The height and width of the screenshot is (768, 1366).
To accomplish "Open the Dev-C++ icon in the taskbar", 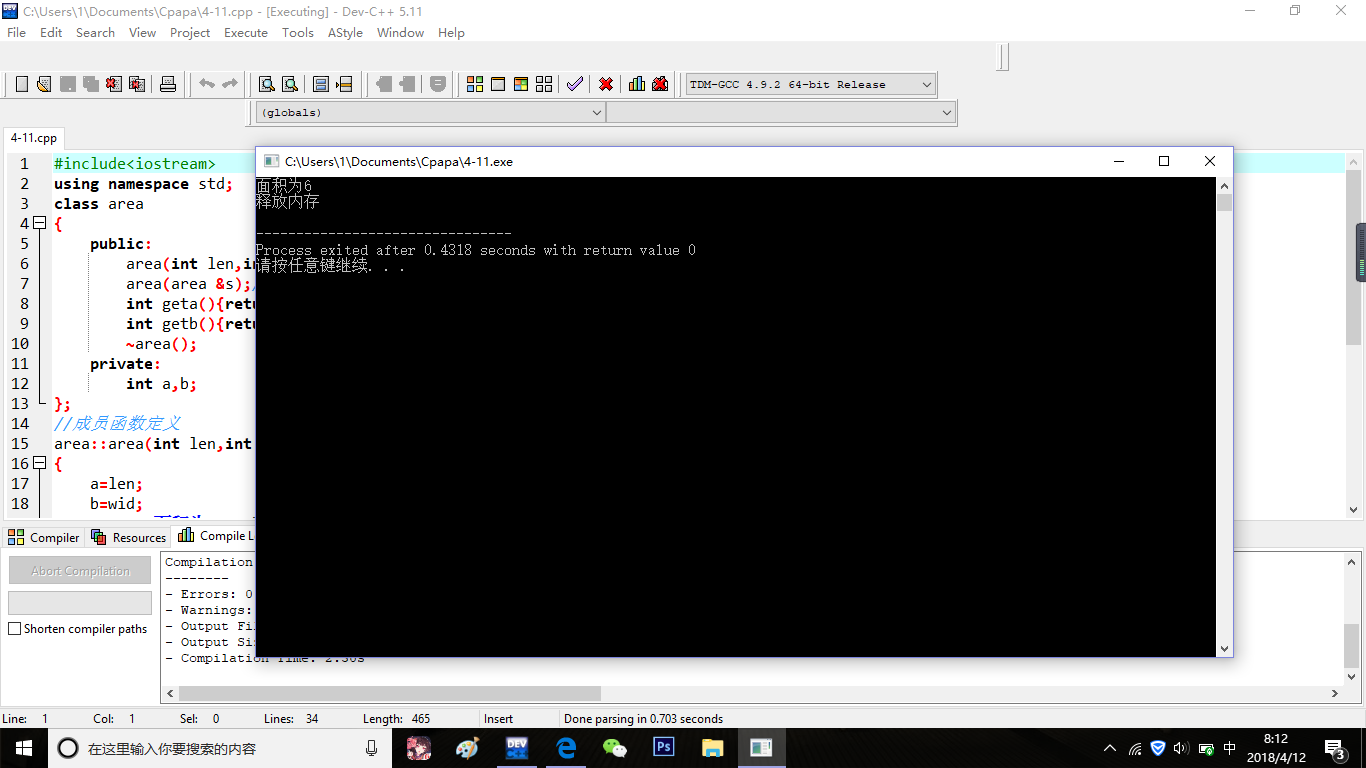I will (x=517, y=747).
